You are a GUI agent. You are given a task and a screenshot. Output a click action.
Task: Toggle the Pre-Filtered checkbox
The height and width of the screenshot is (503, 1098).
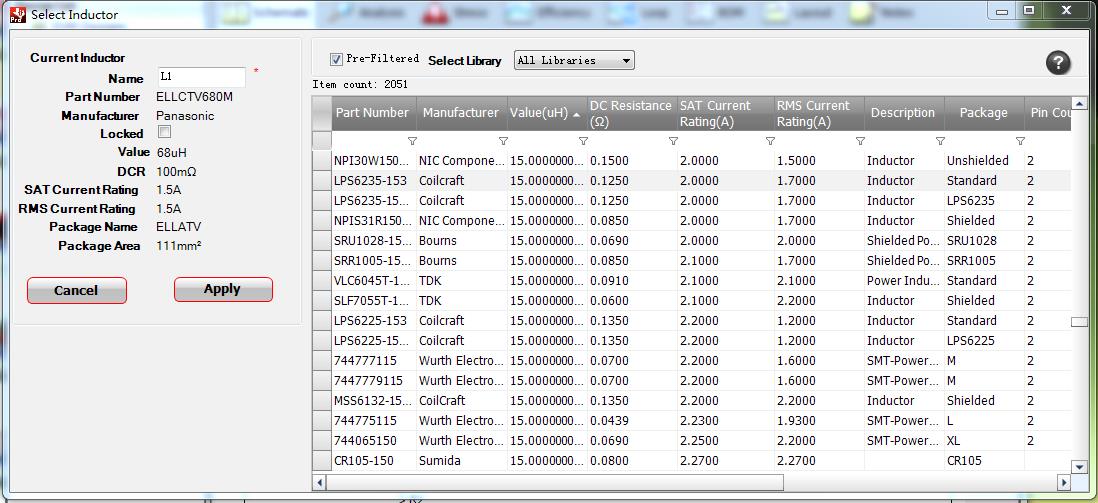[336, 60]
